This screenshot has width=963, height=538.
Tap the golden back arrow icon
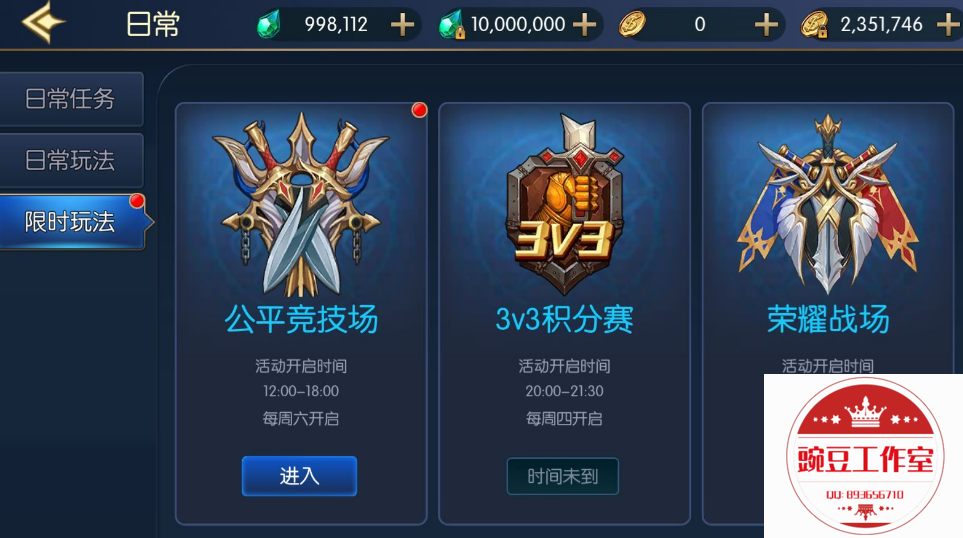coord(43,22)
